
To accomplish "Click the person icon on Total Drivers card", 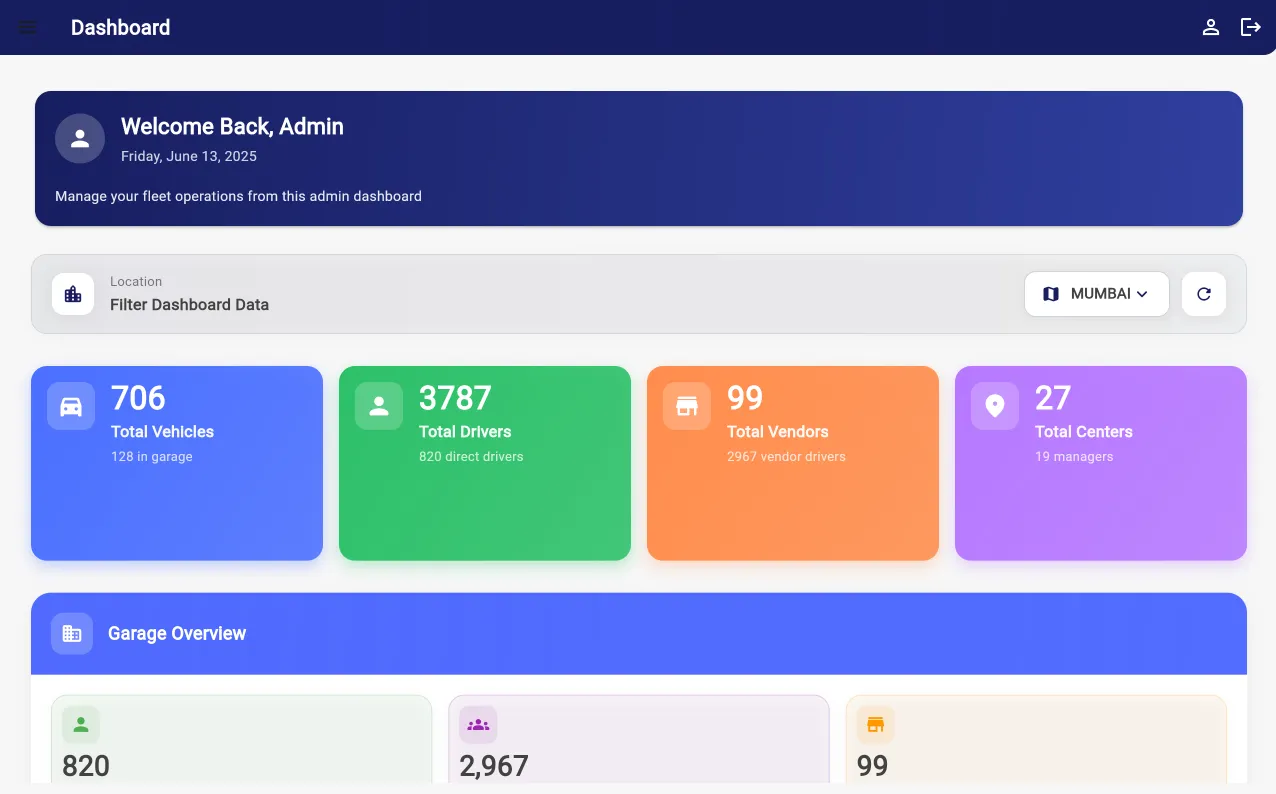I will click(x=379, y=406).
